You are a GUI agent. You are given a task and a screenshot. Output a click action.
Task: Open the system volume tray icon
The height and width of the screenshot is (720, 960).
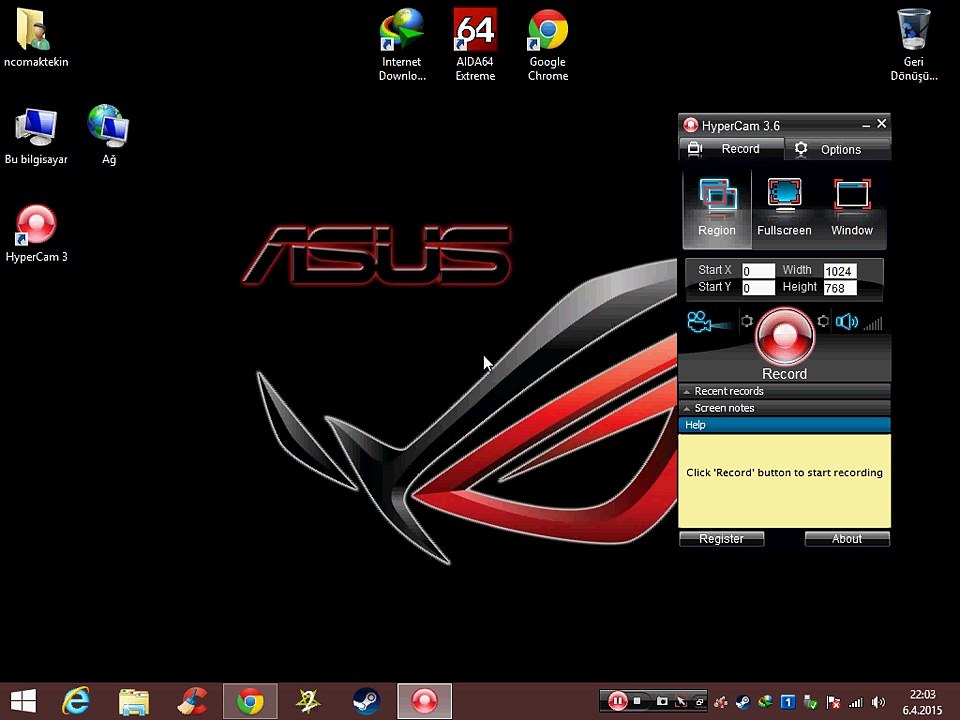coord(878,702)
